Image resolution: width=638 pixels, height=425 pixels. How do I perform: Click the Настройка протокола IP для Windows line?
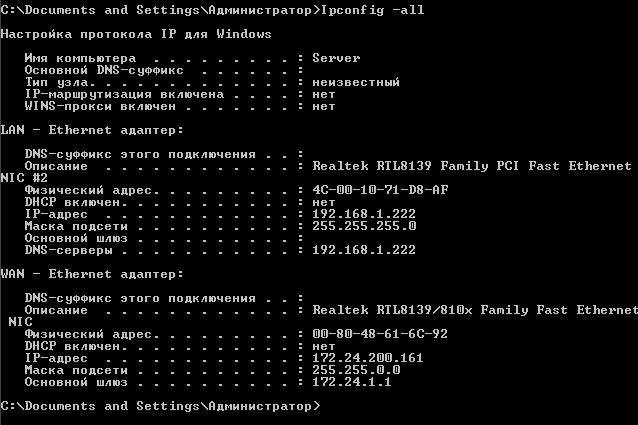[x=136, y=34]
